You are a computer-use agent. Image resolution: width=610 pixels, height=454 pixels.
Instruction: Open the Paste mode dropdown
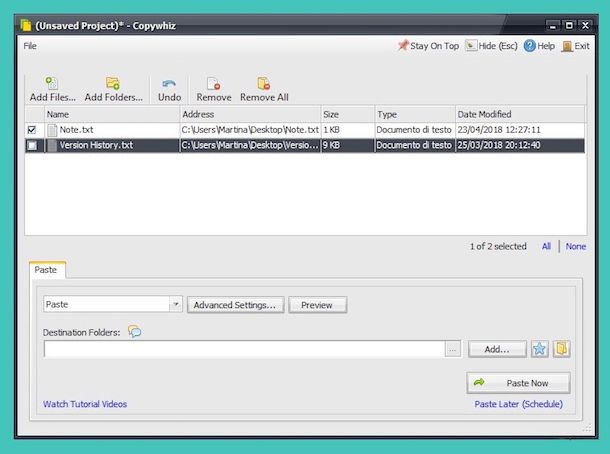[x=176, y=304]
